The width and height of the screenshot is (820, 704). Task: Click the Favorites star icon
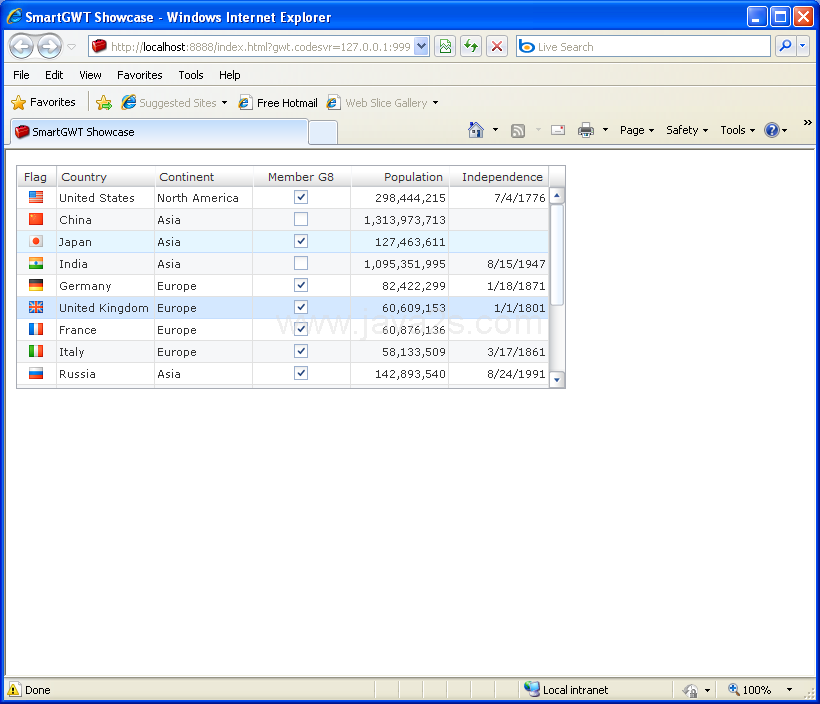18,103
